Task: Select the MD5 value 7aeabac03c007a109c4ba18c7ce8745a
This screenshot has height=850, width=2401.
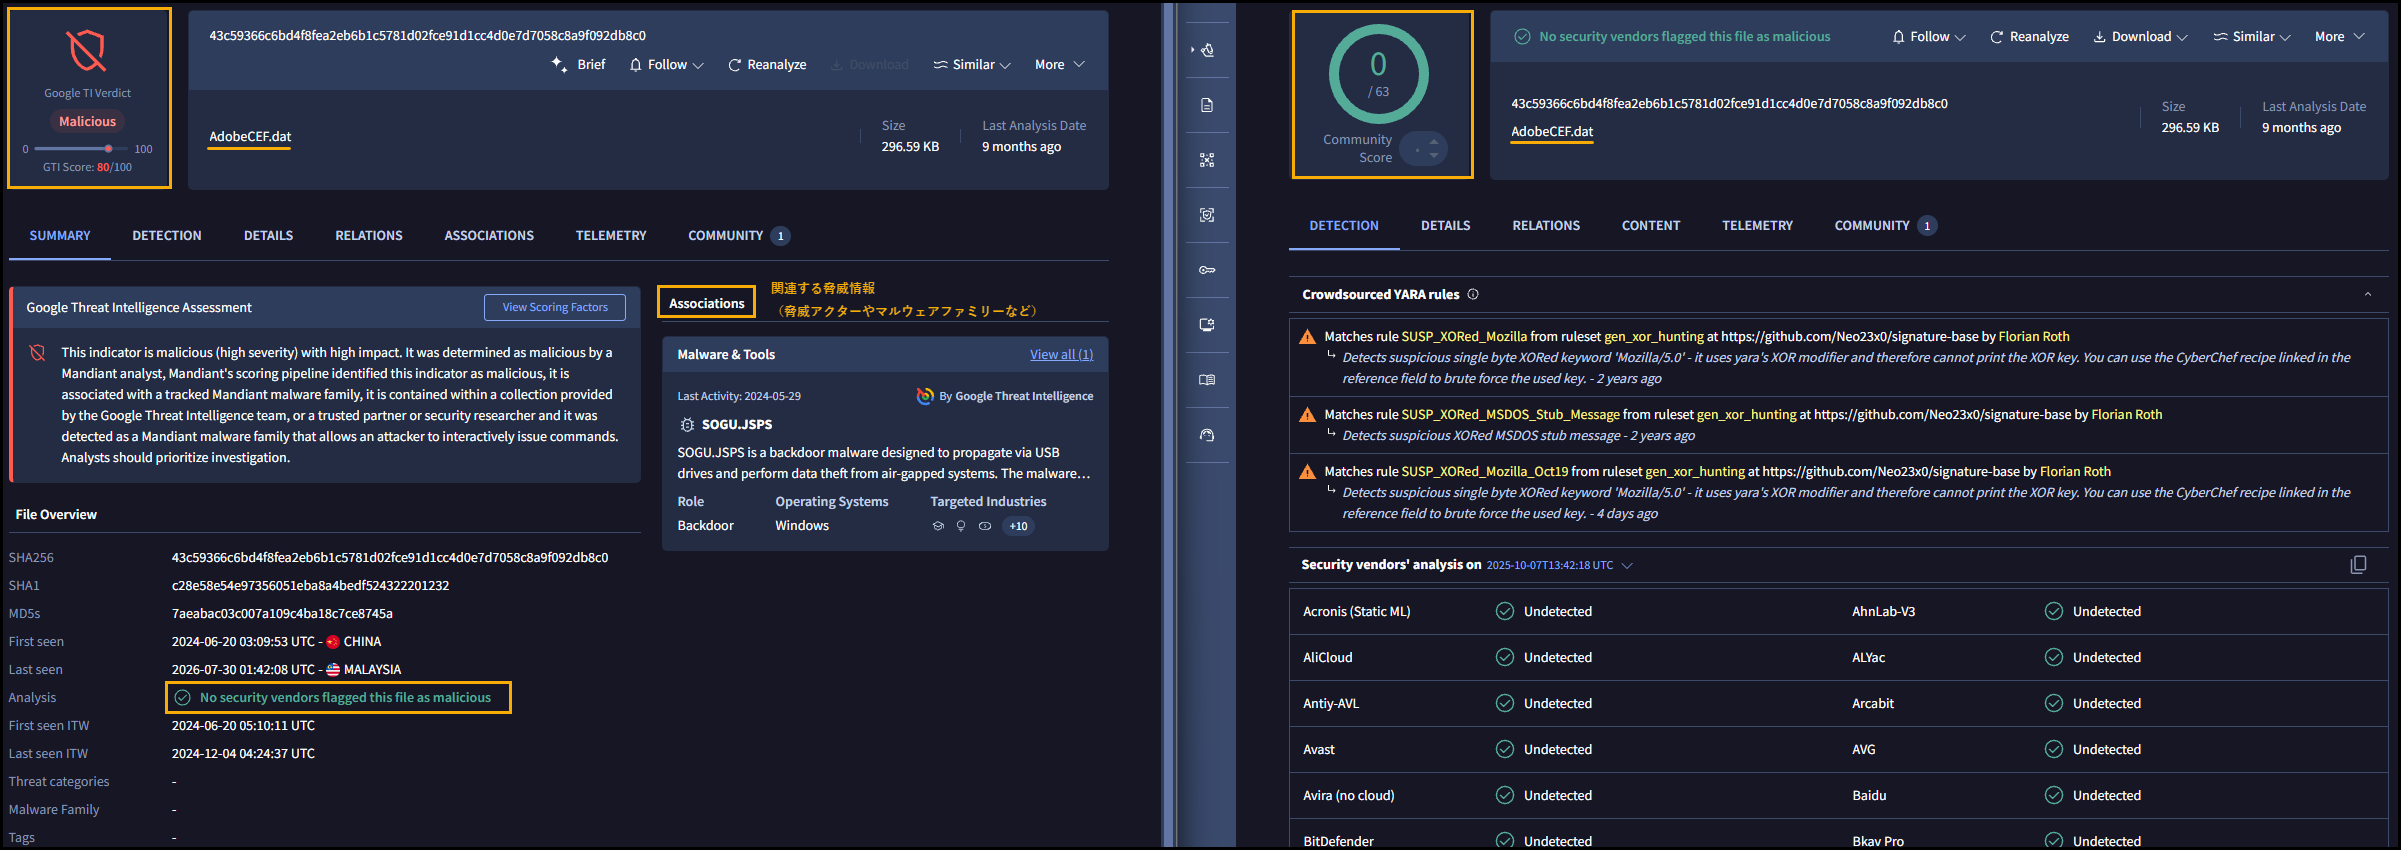Action: (x=282, y=614)
